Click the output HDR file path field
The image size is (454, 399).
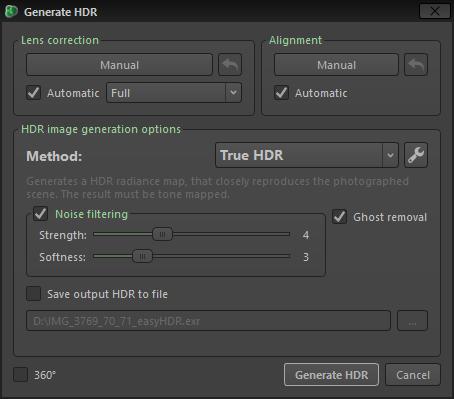pos(208,321)
